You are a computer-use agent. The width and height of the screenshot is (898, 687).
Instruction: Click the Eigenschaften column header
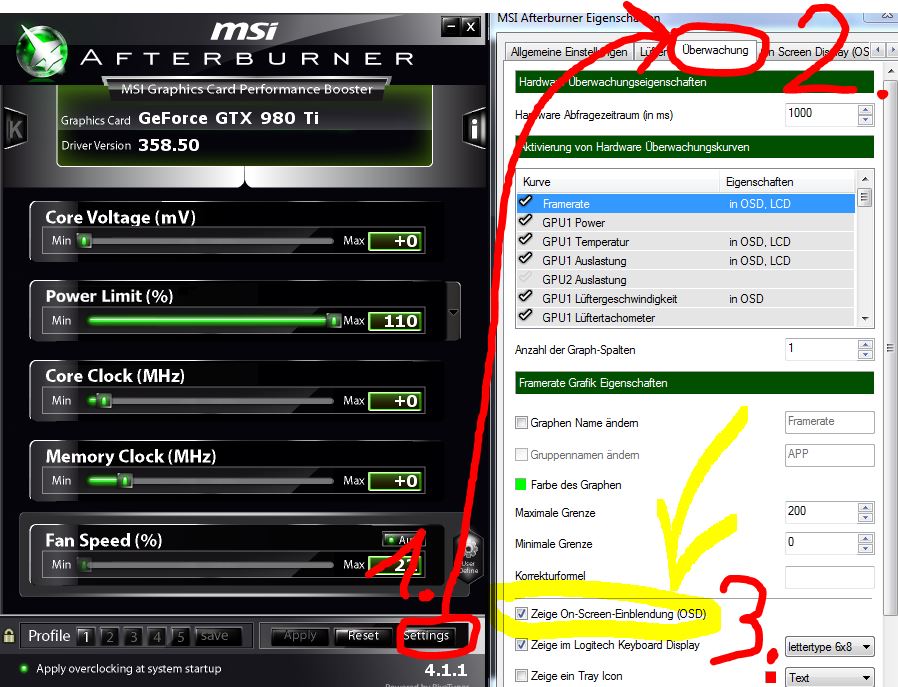(x=787, y=182)
